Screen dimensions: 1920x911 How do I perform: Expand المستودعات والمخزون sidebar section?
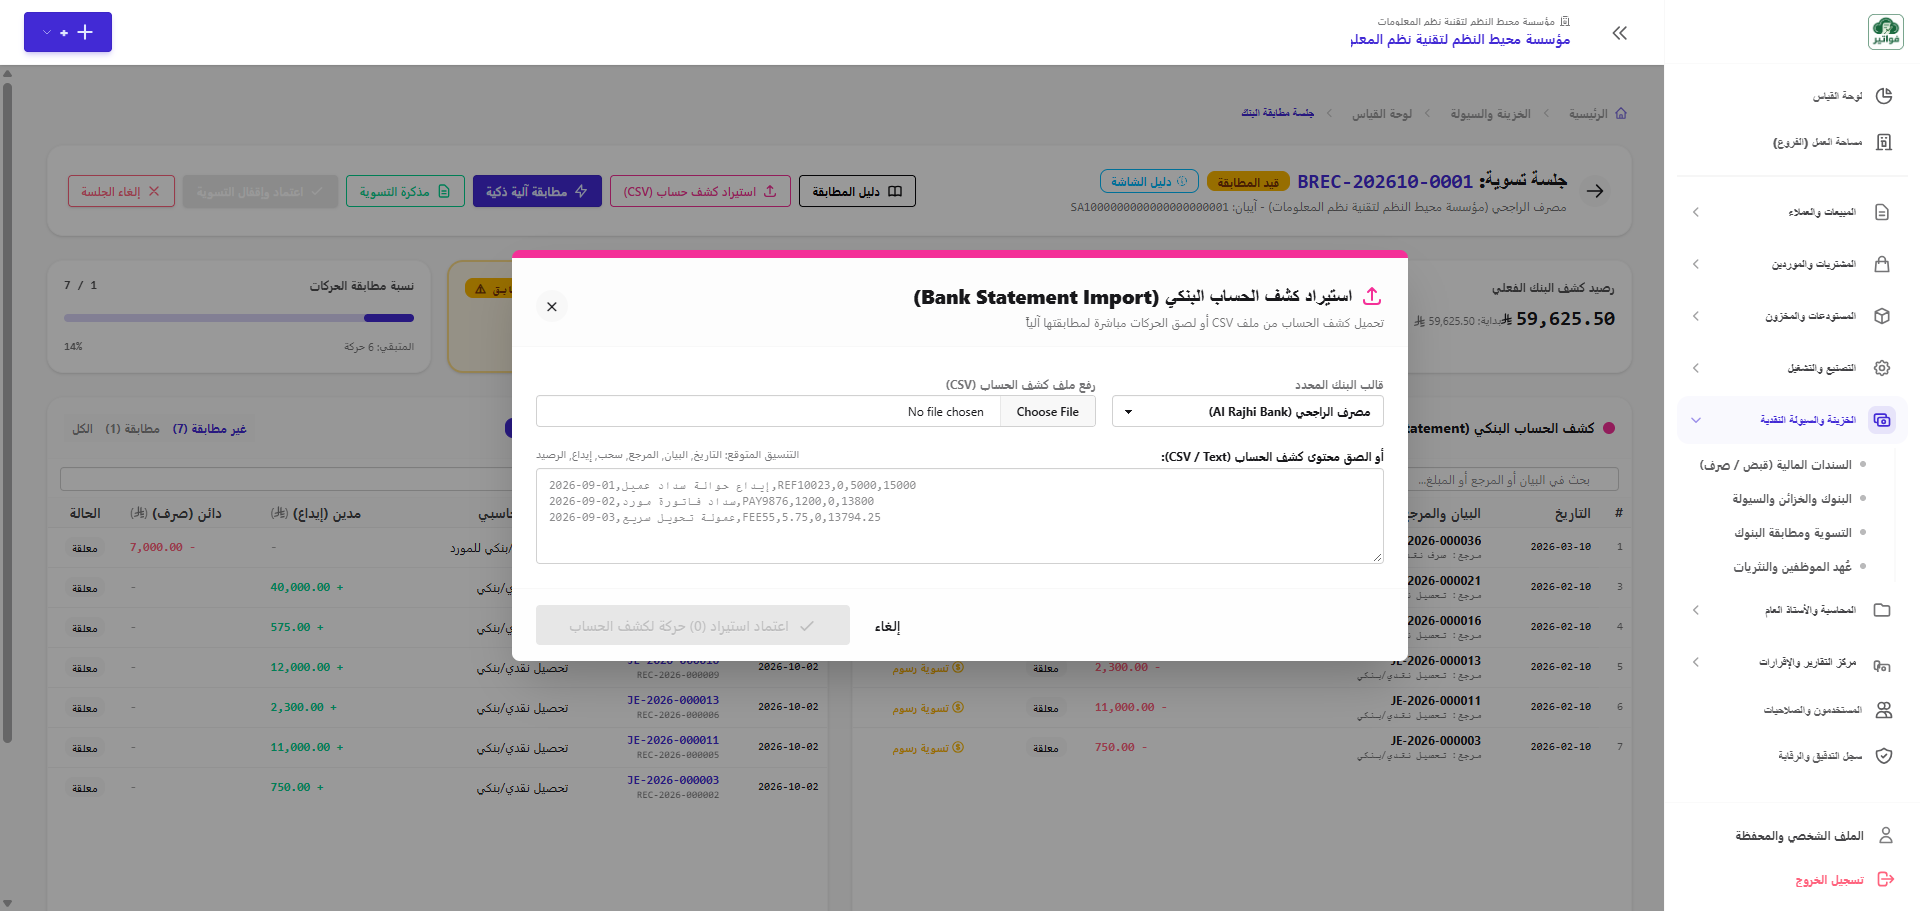1792,316
